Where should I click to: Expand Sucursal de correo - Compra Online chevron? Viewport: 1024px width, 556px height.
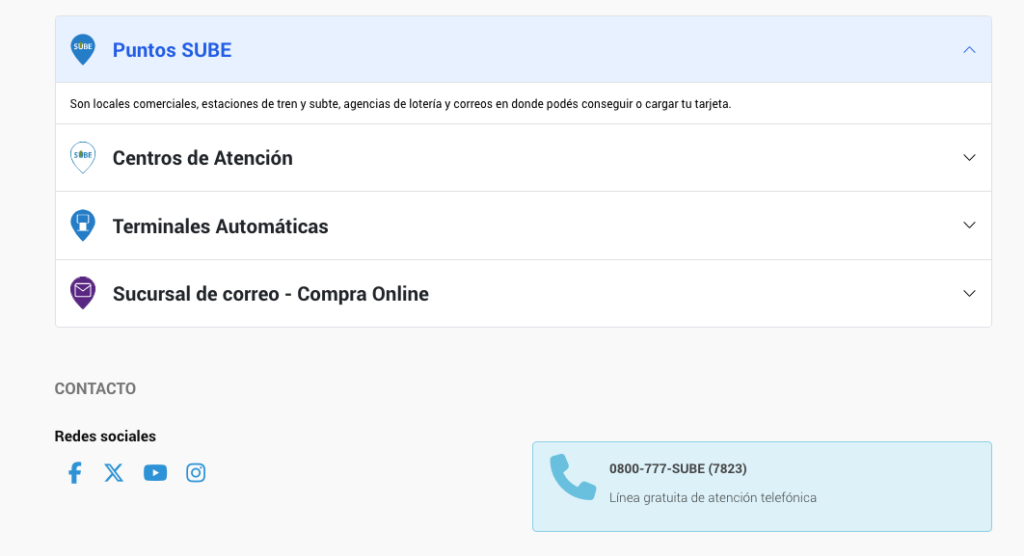969,293
